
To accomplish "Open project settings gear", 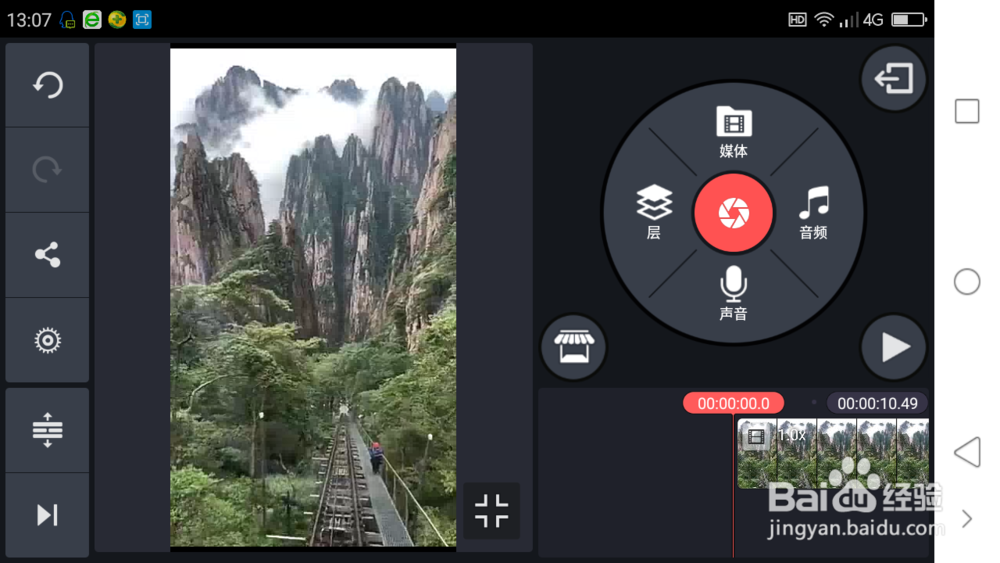I will [47, 340].
